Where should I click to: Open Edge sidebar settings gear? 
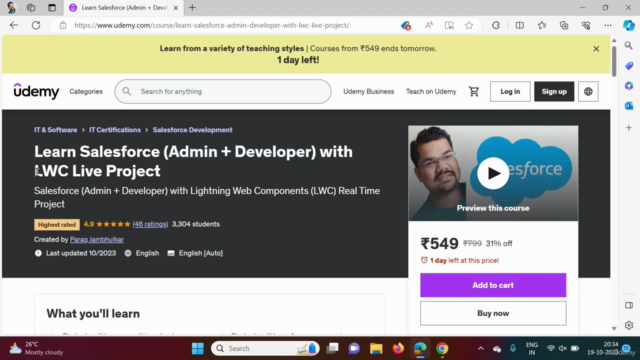pyautogui.click(x=629, y=325)
